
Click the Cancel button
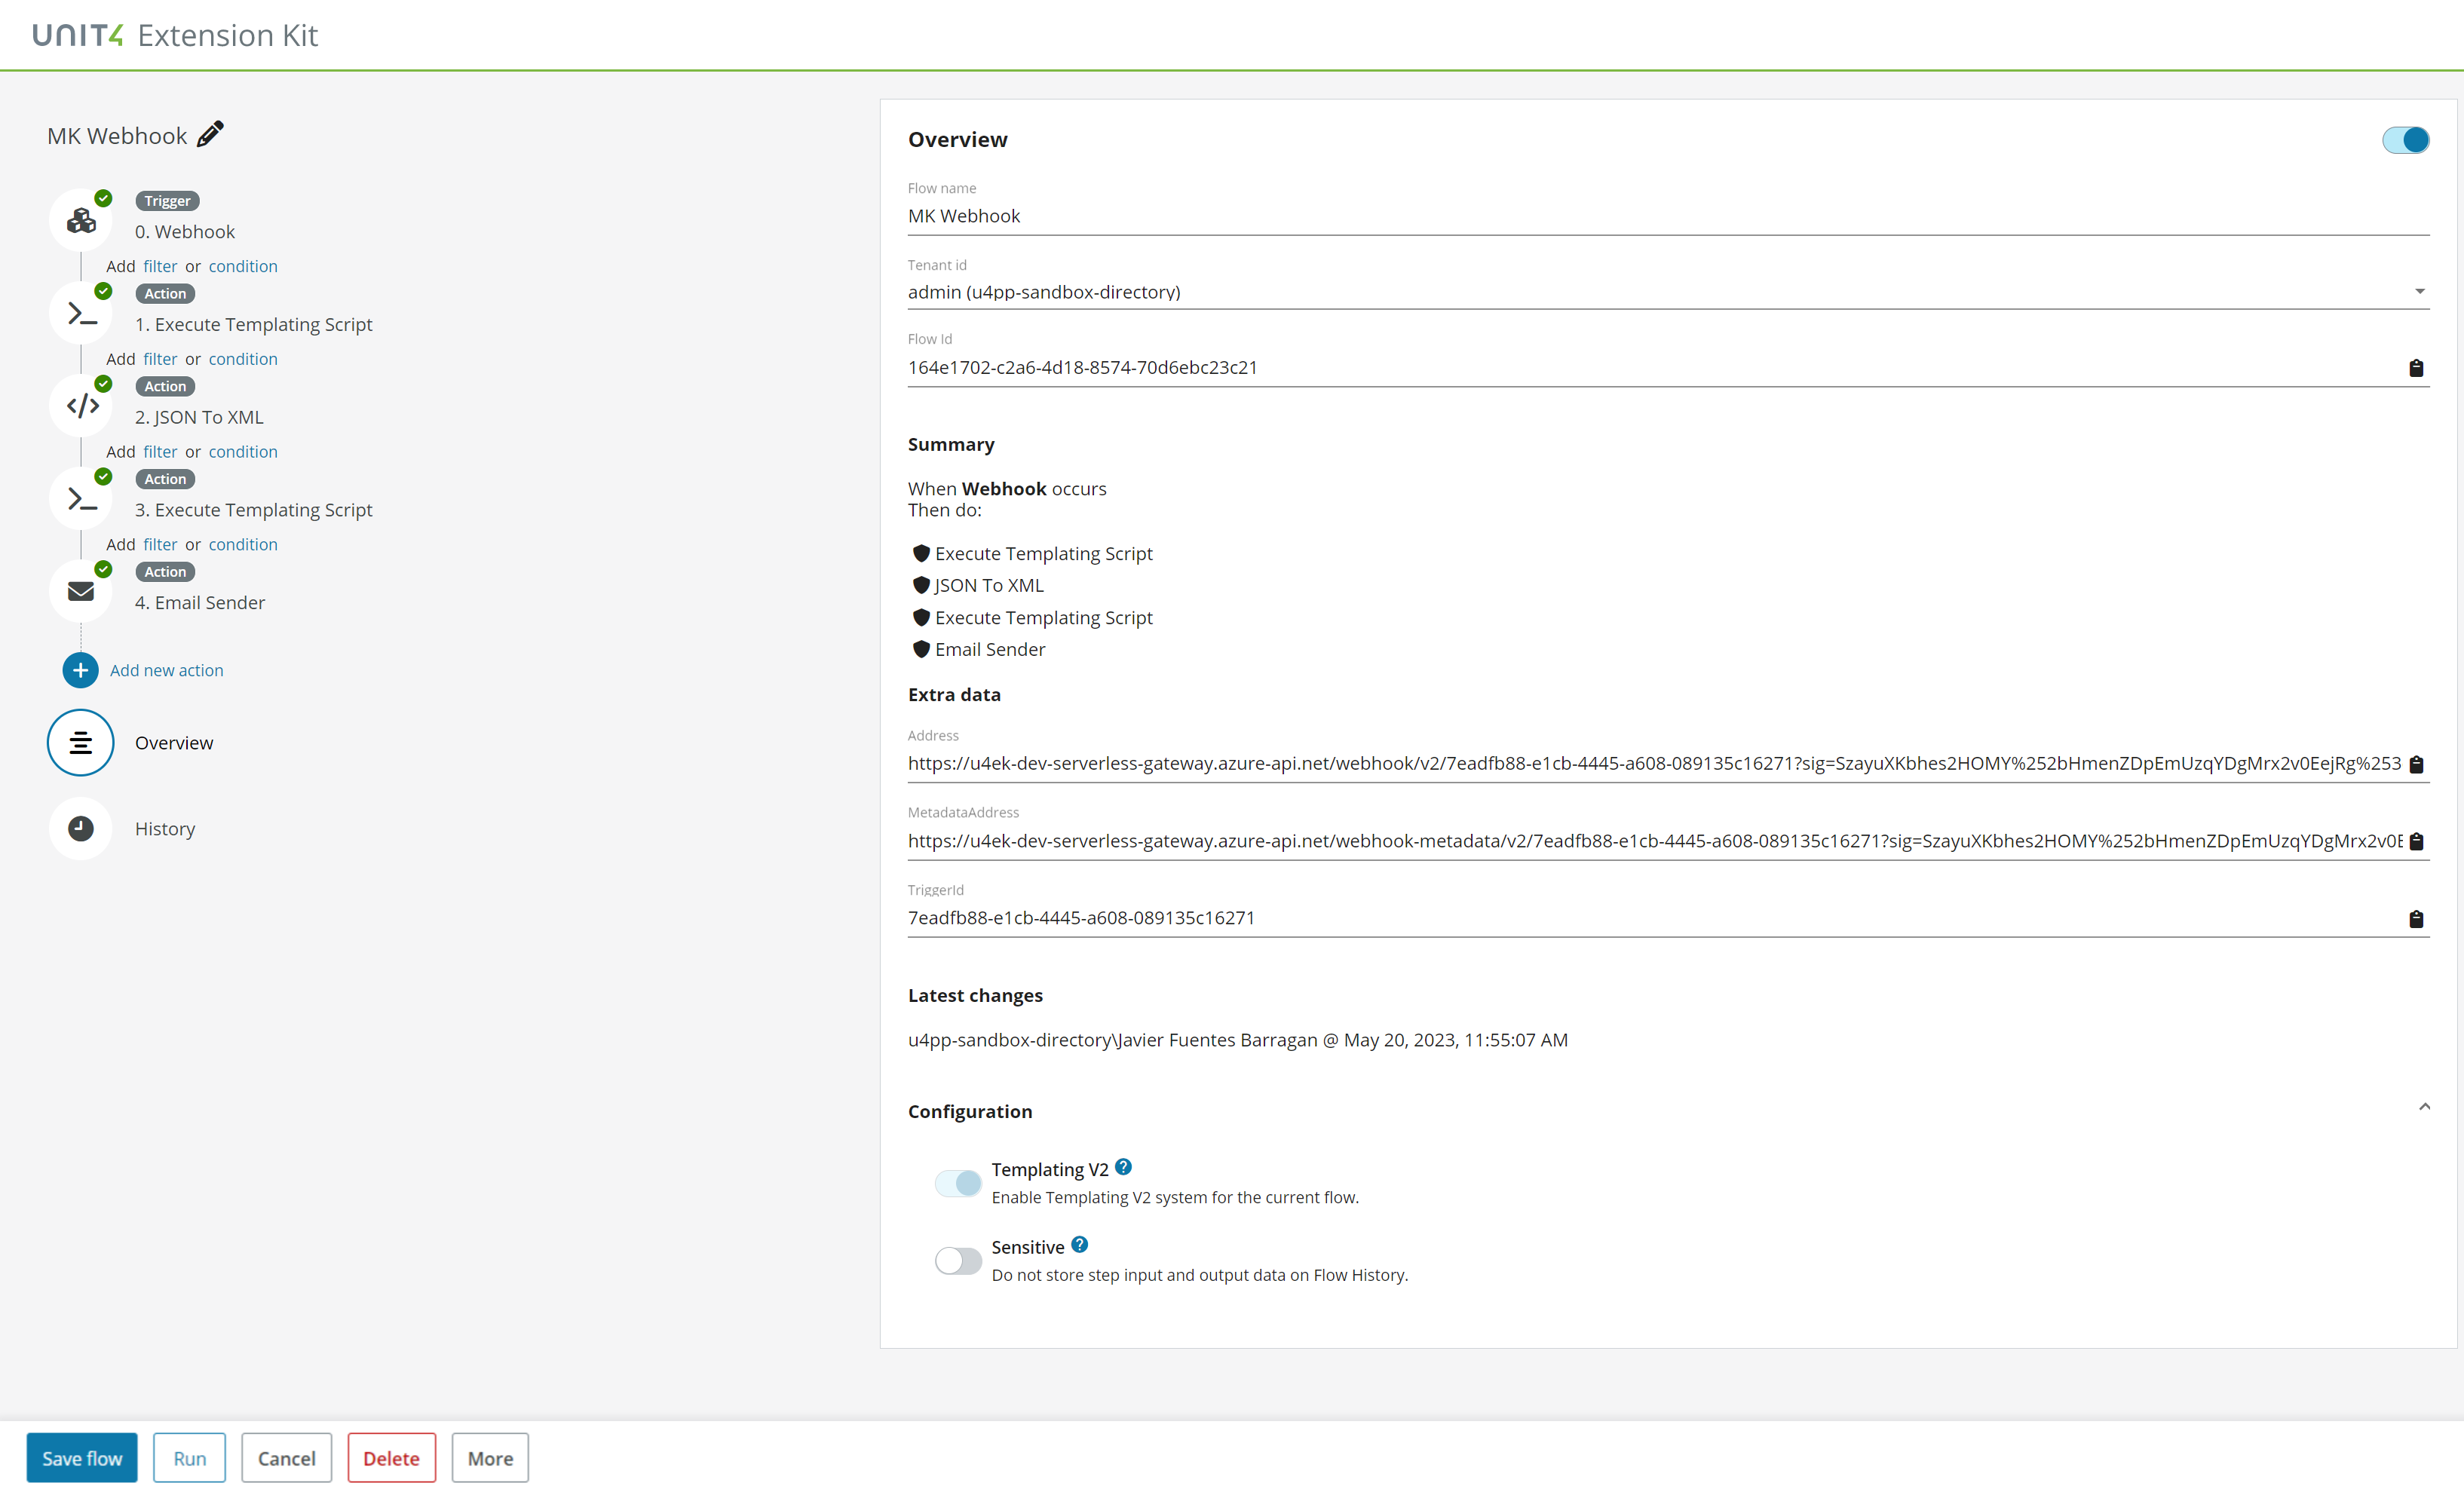tap(286, 1458)
